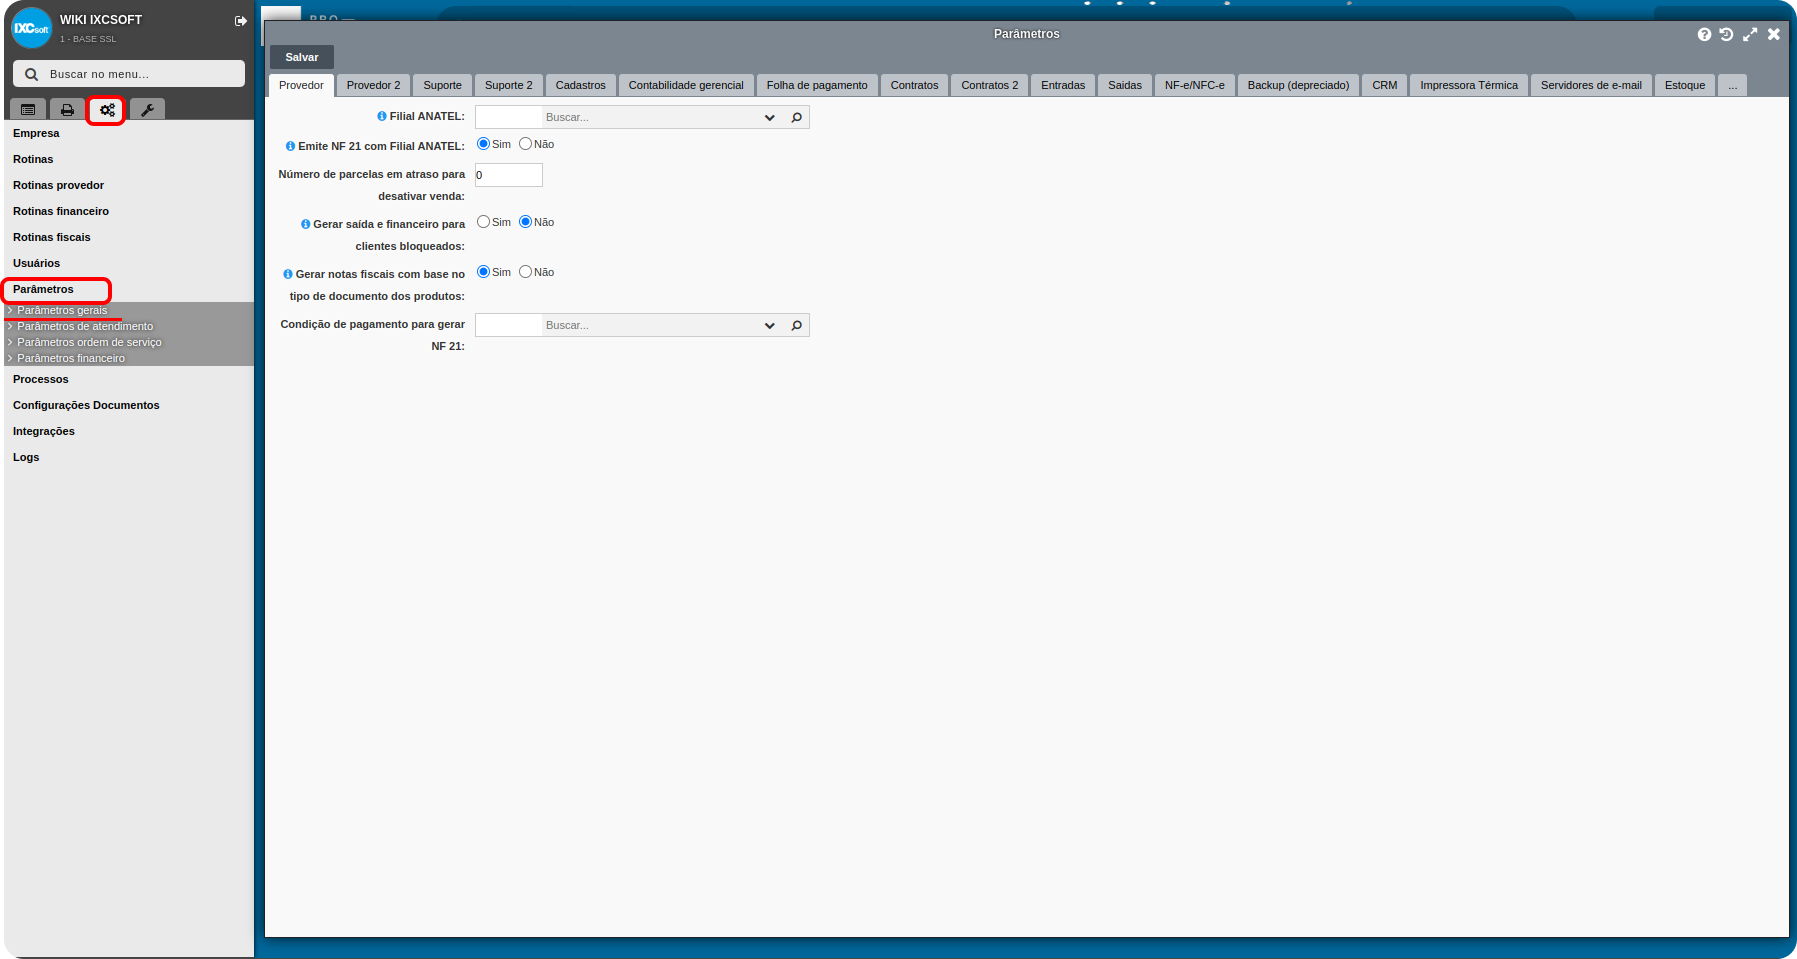Switch to the Servidores de e-mail tab

pos(1591,85)
